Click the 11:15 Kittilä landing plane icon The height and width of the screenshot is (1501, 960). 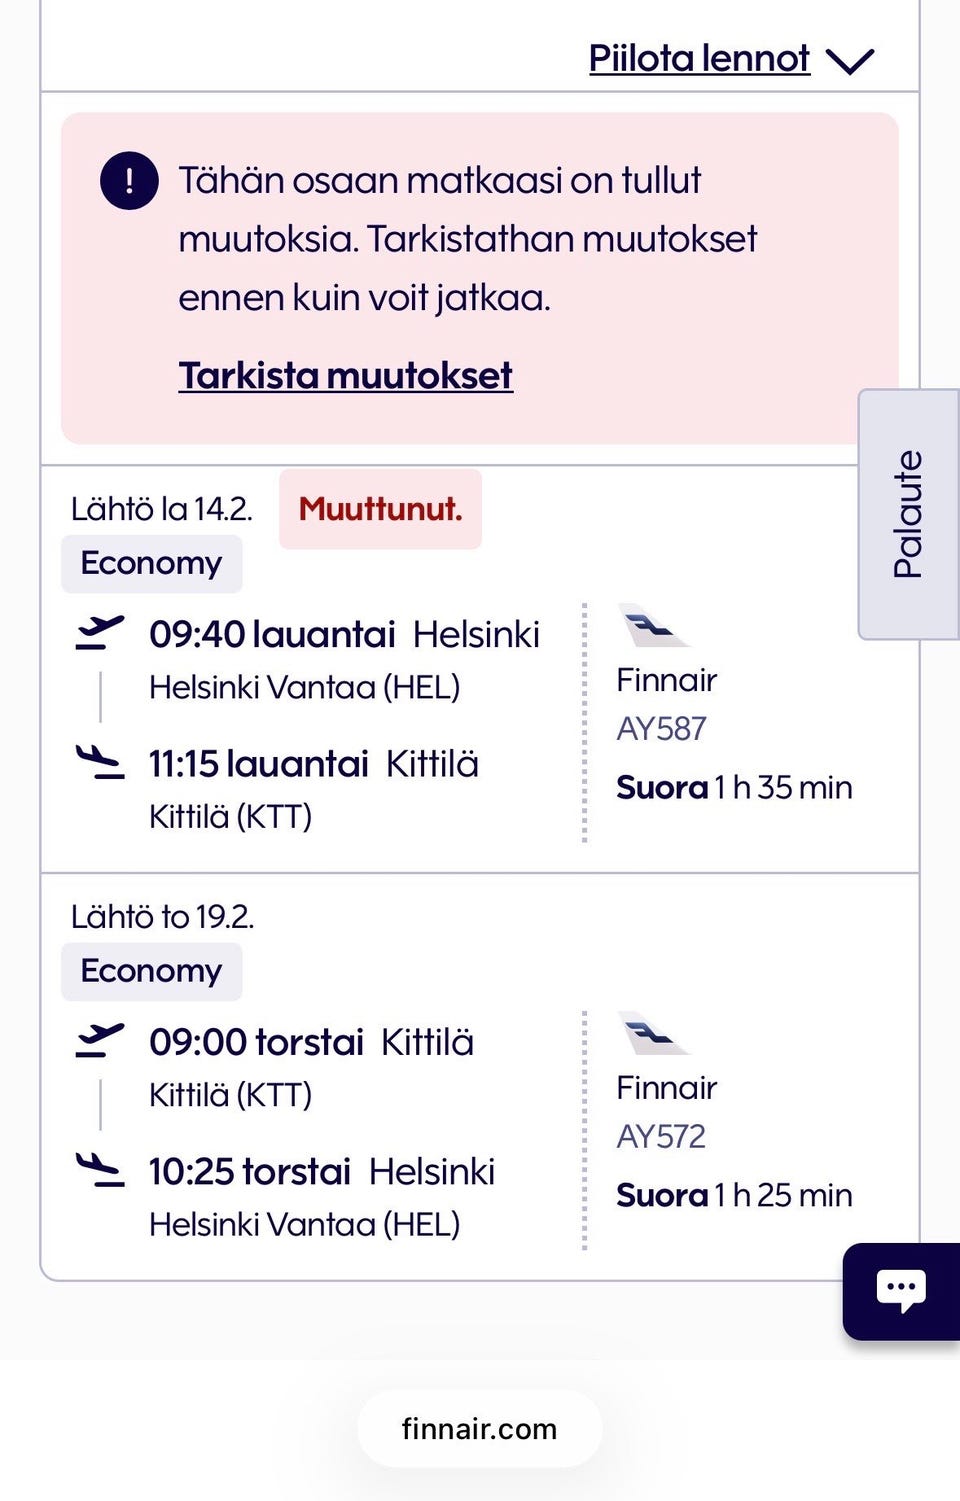100,762
